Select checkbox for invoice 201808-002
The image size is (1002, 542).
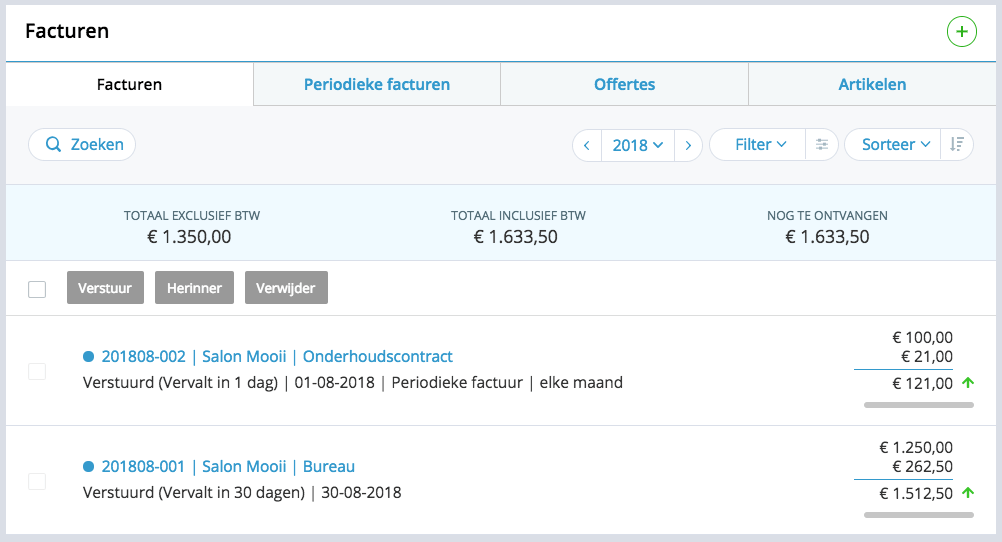37,371
